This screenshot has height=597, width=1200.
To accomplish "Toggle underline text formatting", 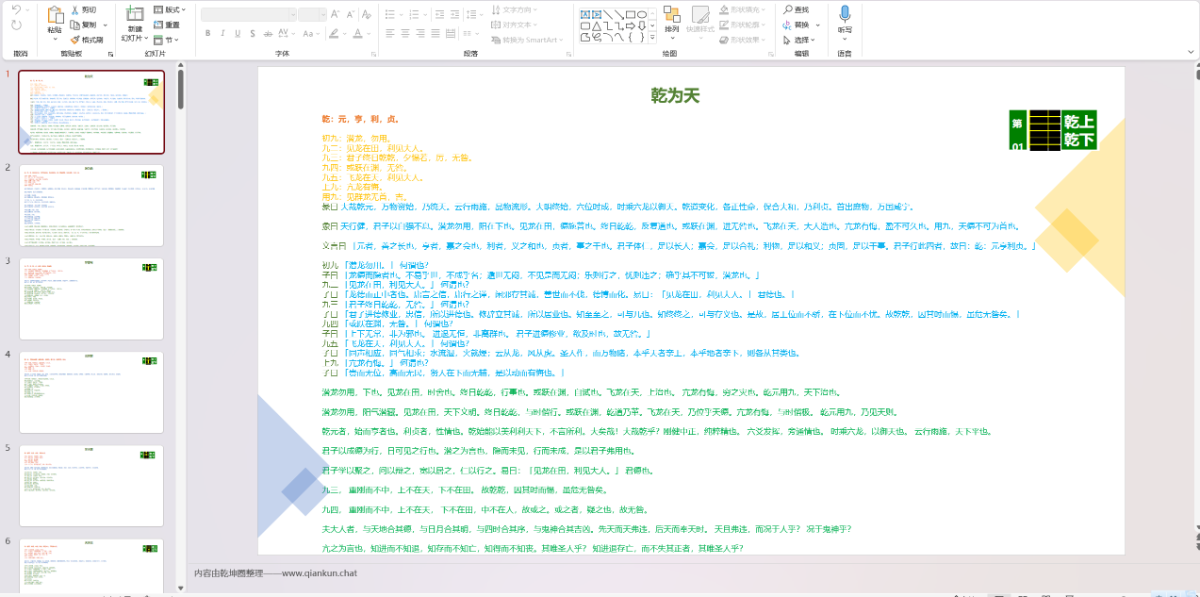I will click(x=238, y=33).
